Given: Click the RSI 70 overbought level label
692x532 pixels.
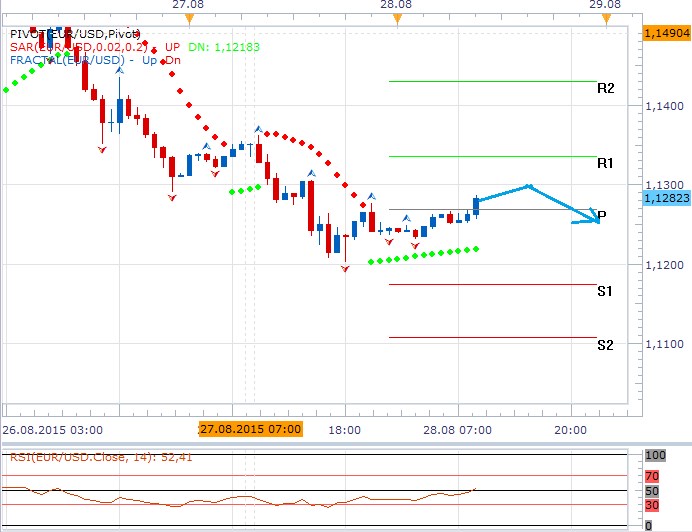Looking at the screenshot, I should click(x=653, y=476).
